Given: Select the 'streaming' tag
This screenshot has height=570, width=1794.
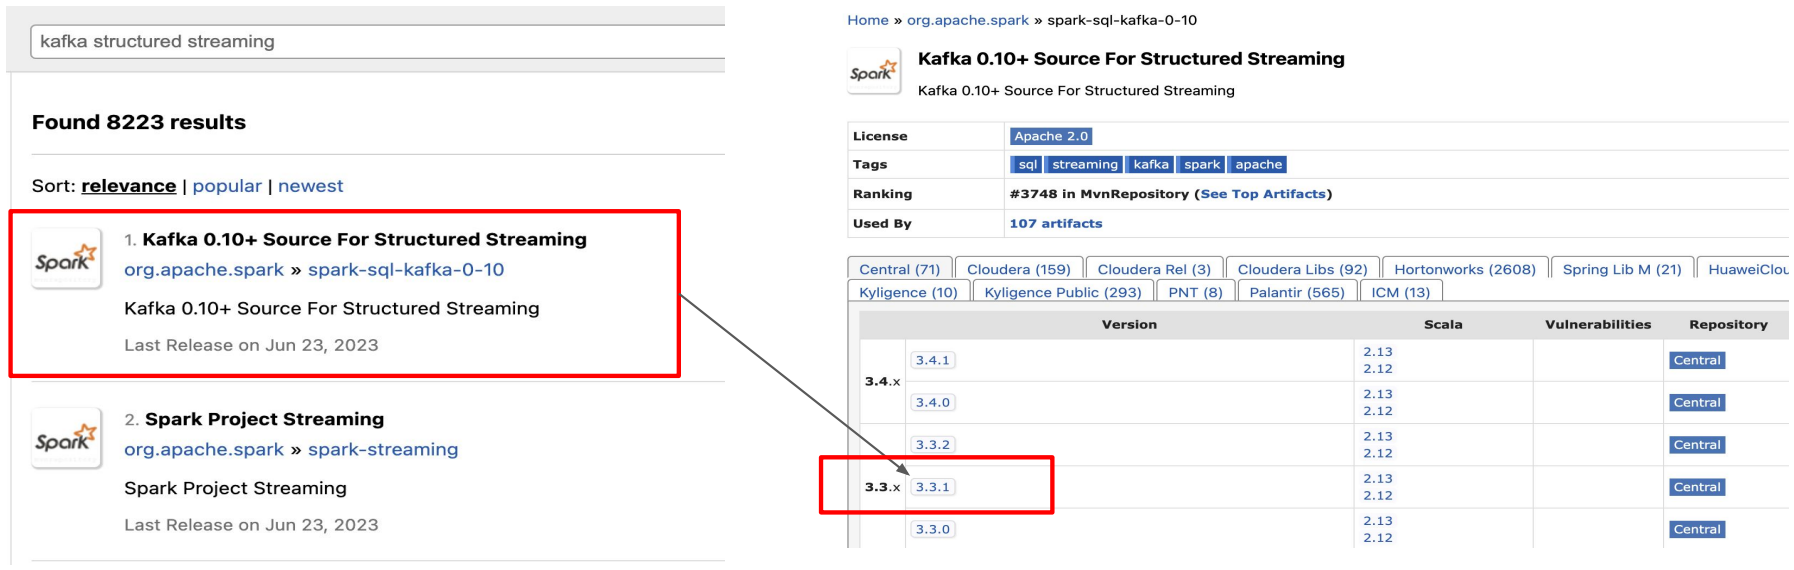Looking at the screenshot, I should (1085, 165).
